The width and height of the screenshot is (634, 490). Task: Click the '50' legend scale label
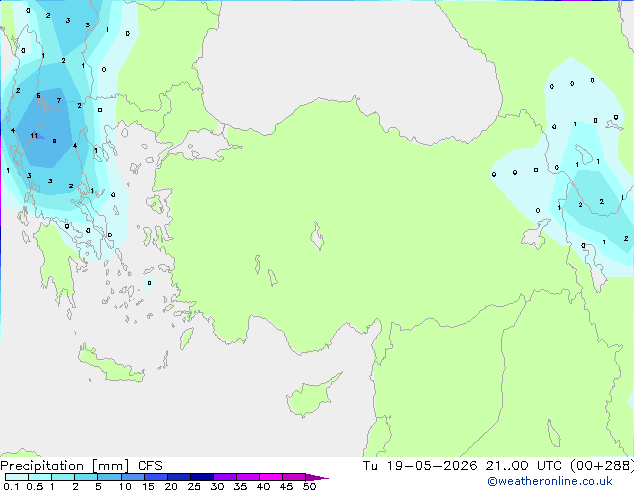[309, 486]
